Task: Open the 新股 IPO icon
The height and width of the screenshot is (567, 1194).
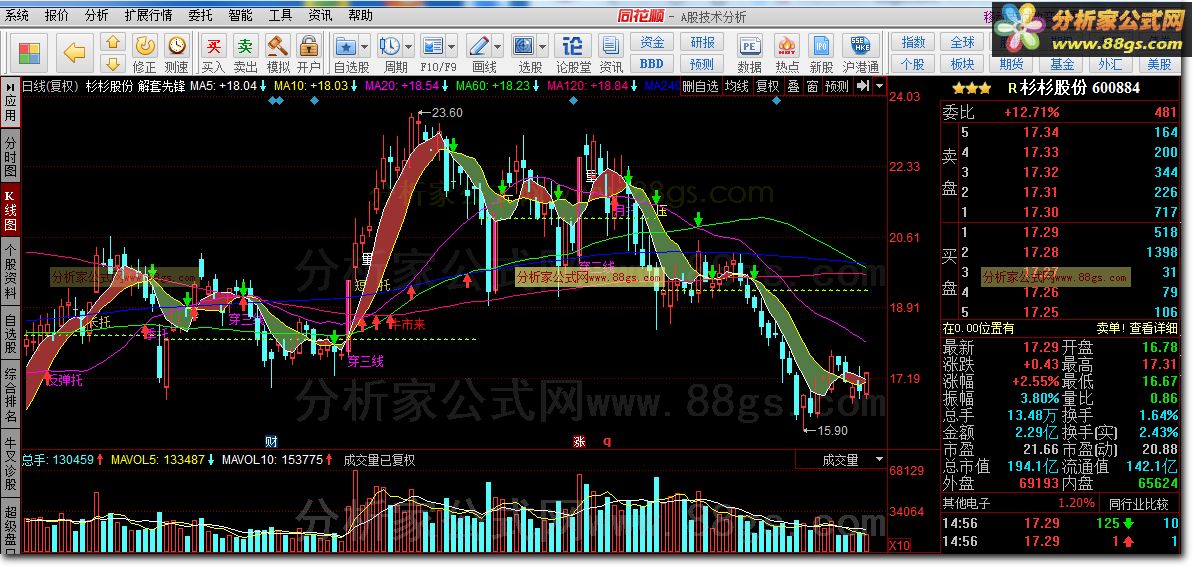Action: coord(821,46)
